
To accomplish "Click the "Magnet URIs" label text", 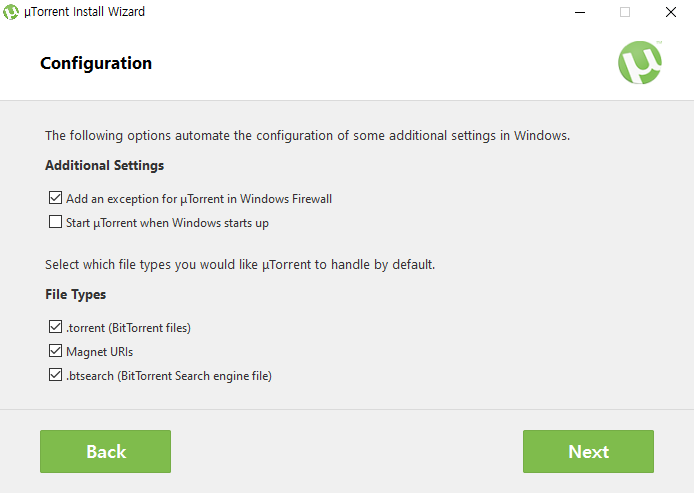I will [99, 352].
